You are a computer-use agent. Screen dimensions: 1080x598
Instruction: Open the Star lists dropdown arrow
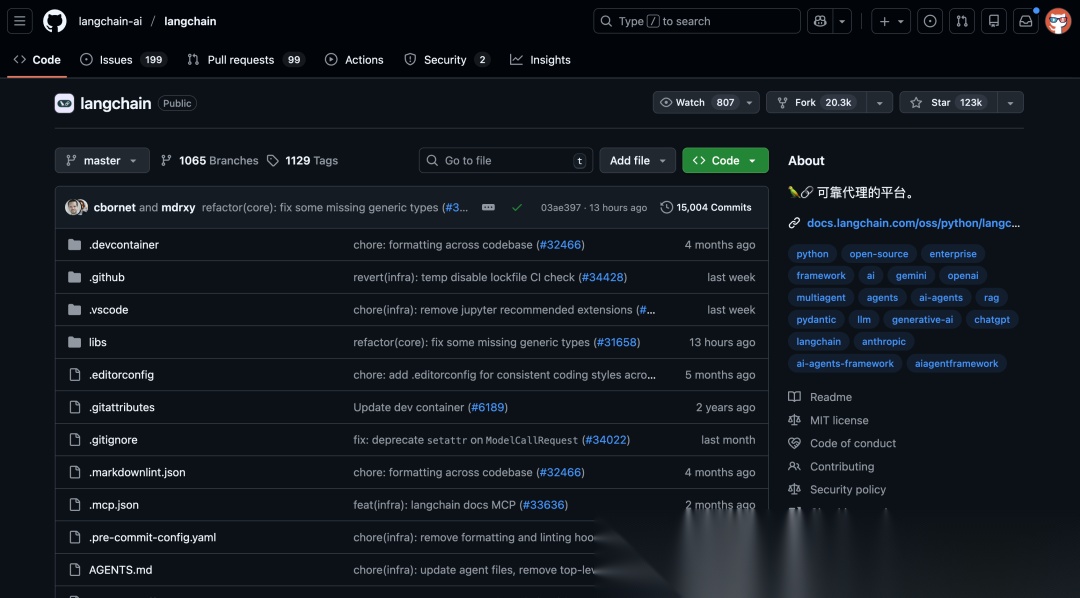click(1010, 103)
